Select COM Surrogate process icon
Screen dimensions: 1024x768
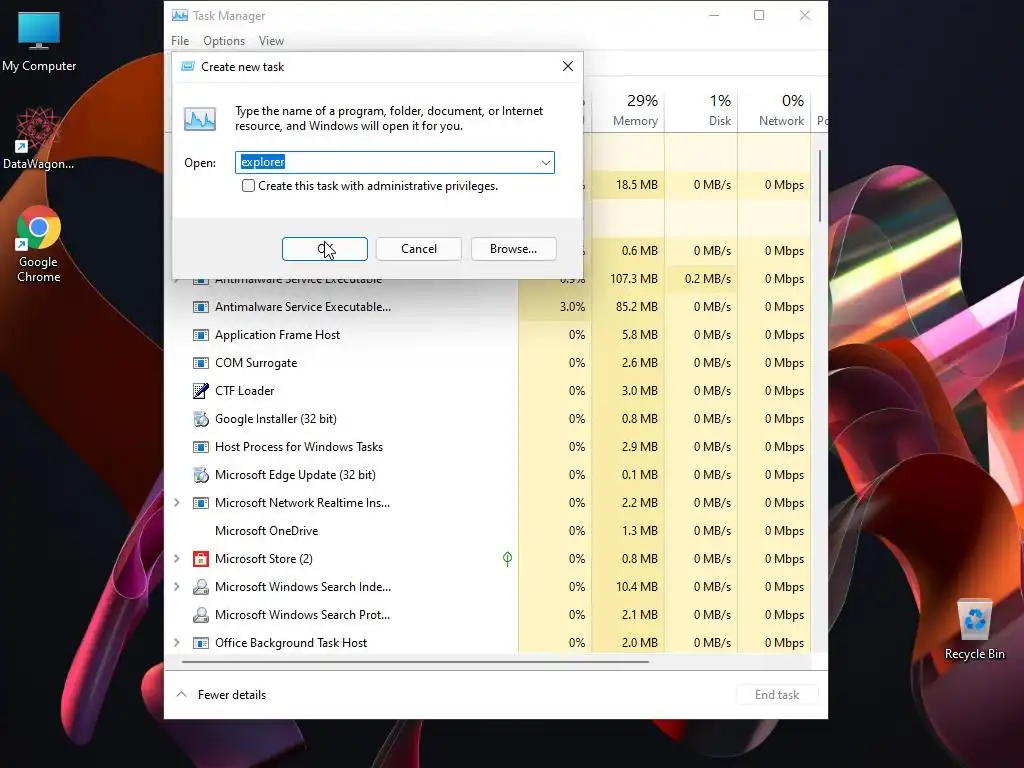200,362
